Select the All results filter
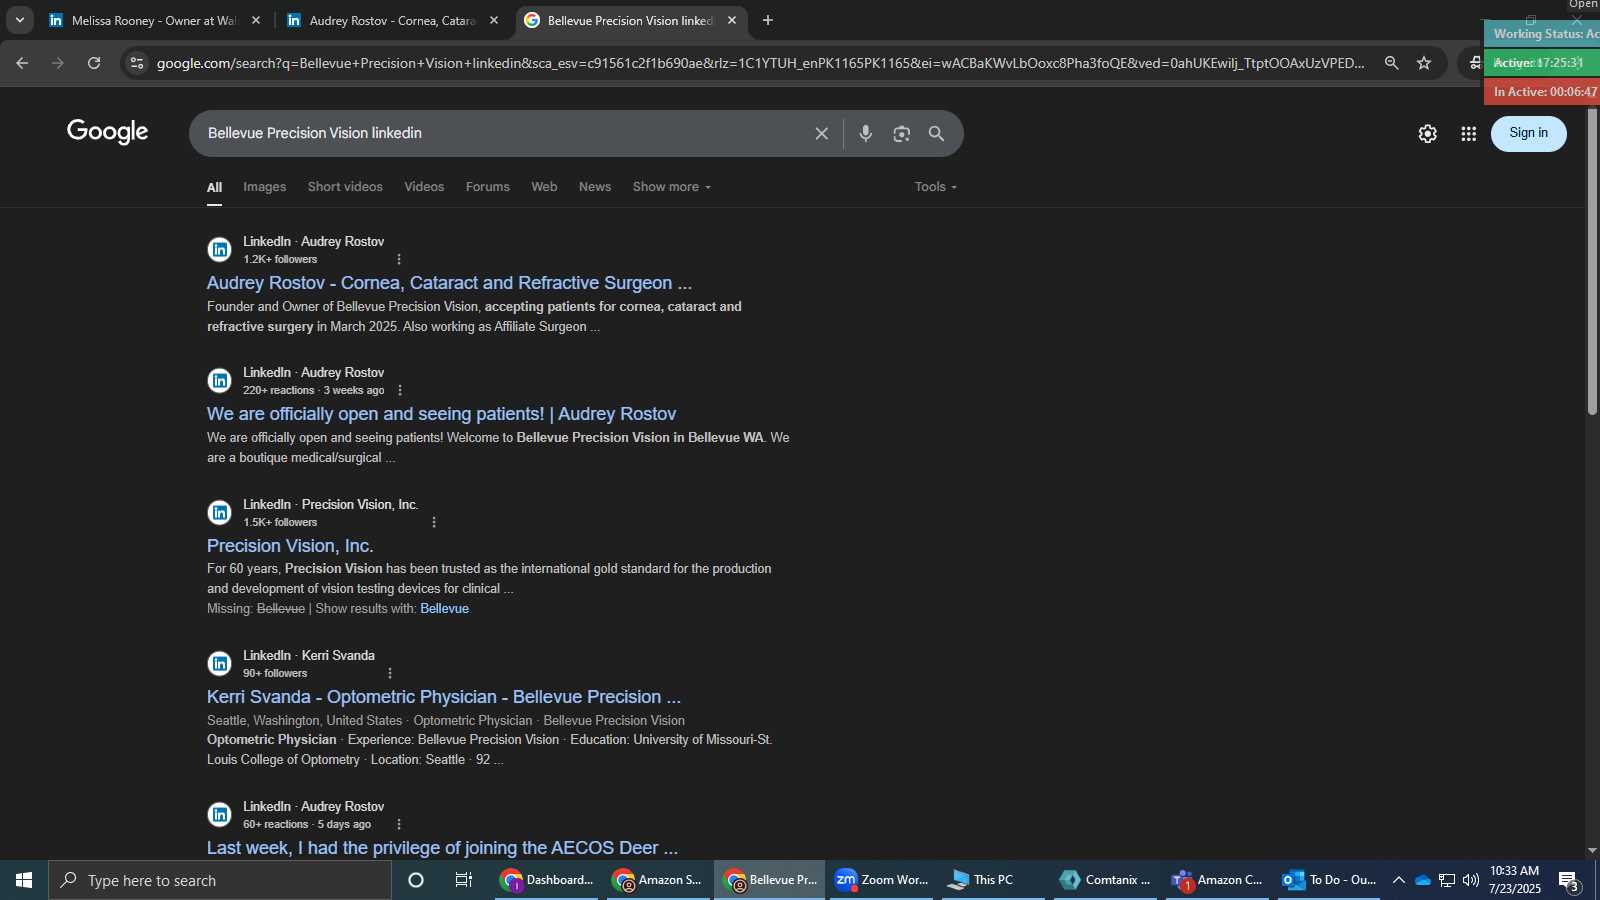Image resolution: width=1600 pixels, height=900 pixels. 214,187
